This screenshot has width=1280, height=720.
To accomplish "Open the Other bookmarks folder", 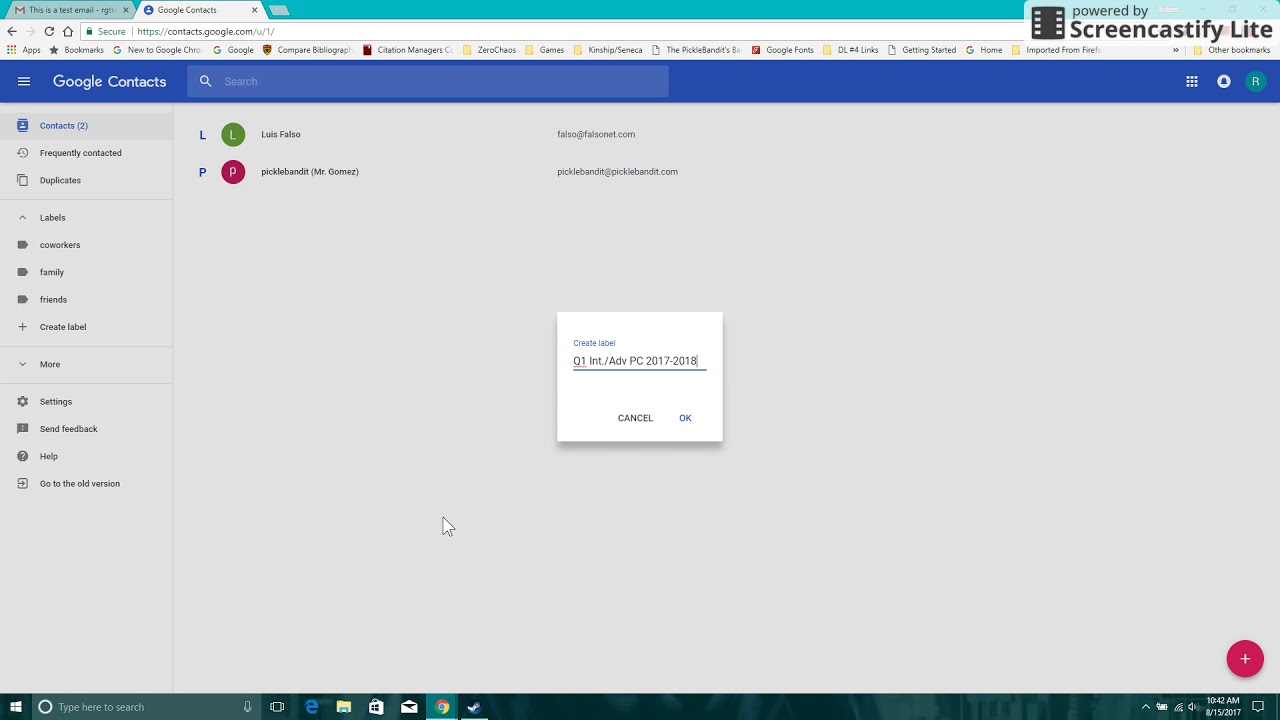I will point(1232,50).
